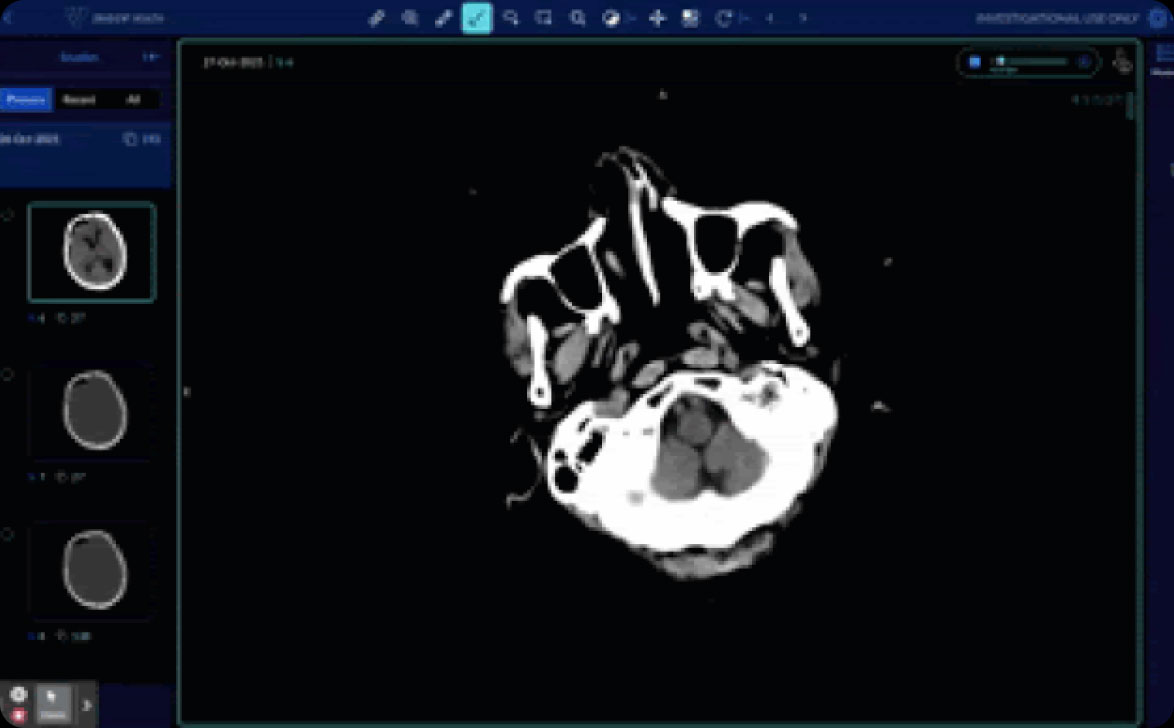The image size is (1174, 728).
Task: Select the first brain CT thumbnail
Action: click(x=92, y=252)
